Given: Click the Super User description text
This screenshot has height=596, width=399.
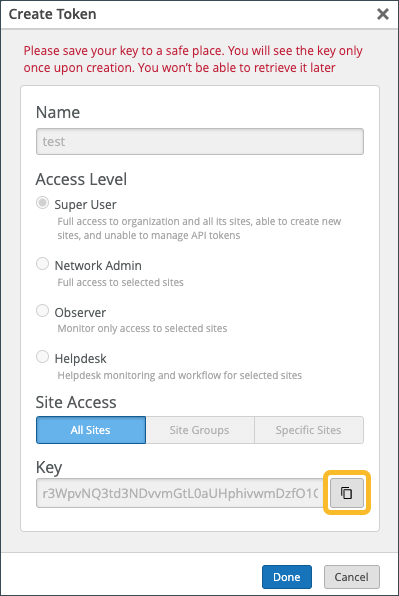Looking at the screenshot, I should (x=199, y=228).
